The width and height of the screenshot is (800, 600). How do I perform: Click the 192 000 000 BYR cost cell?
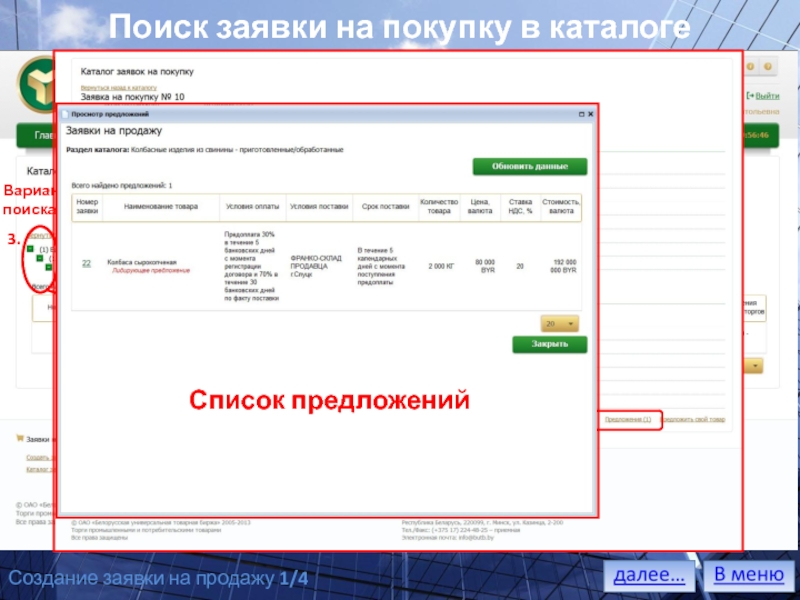(x=563, y=266)
